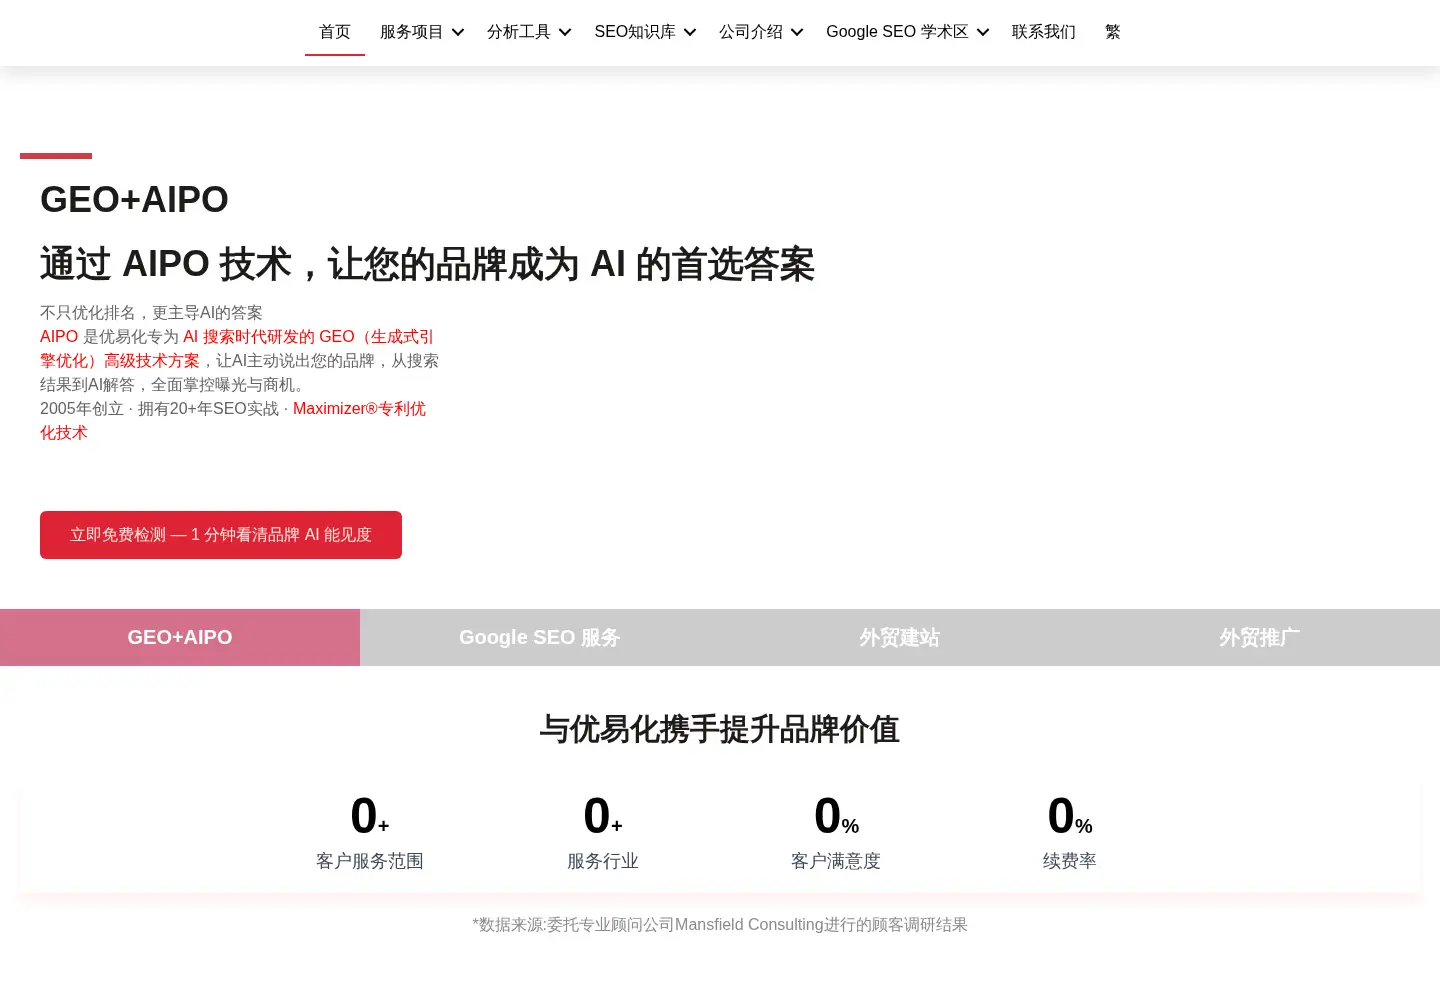Click the GEO+AIPO heading text
Screen dimensions: 1440x1000
click(x=134, y=199)
